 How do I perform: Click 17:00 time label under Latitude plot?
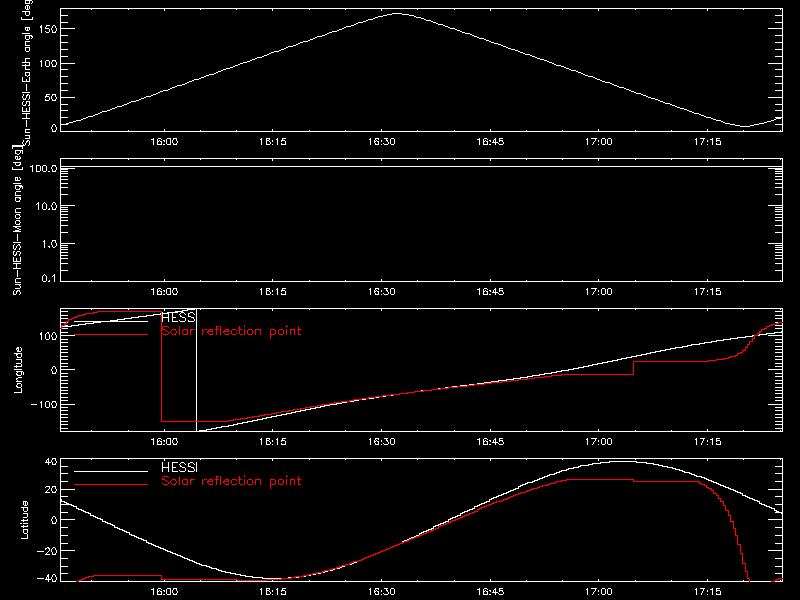(598, 592)
